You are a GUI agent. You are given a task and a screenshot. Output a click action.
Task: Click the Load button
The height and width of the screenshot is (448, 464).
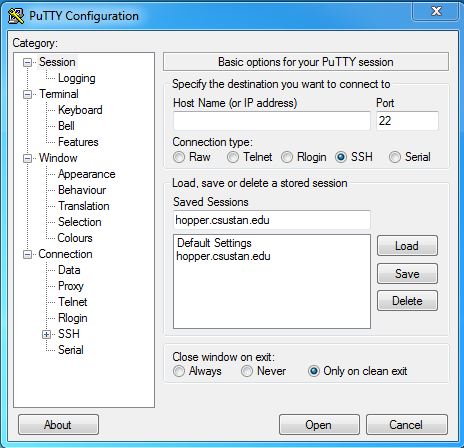(x=407, y=246)
